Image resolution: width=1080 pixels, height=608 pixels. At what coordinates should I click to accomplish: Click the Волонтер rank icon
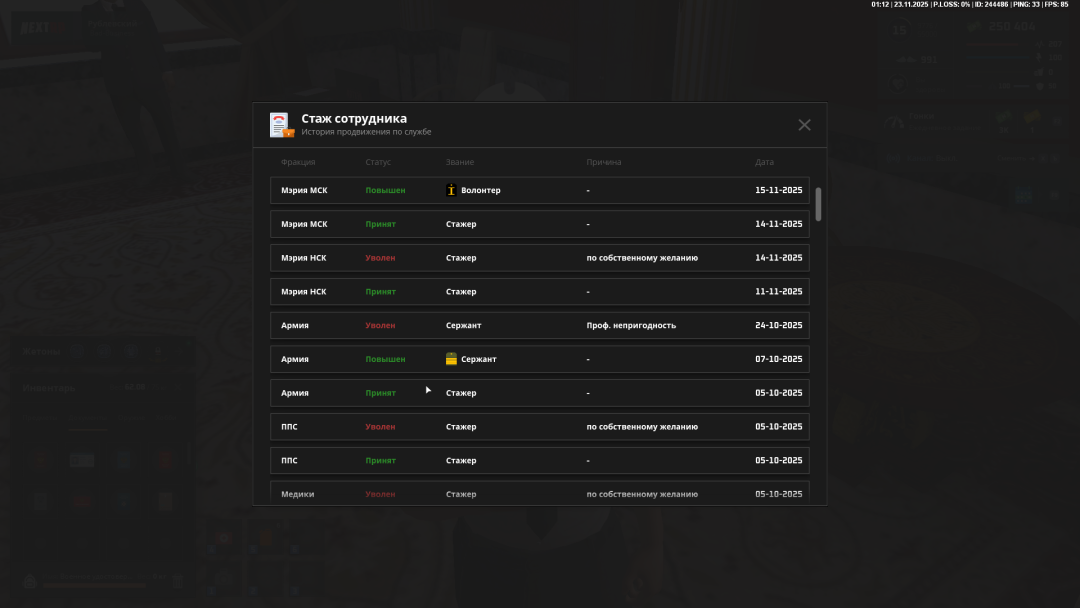451,190
